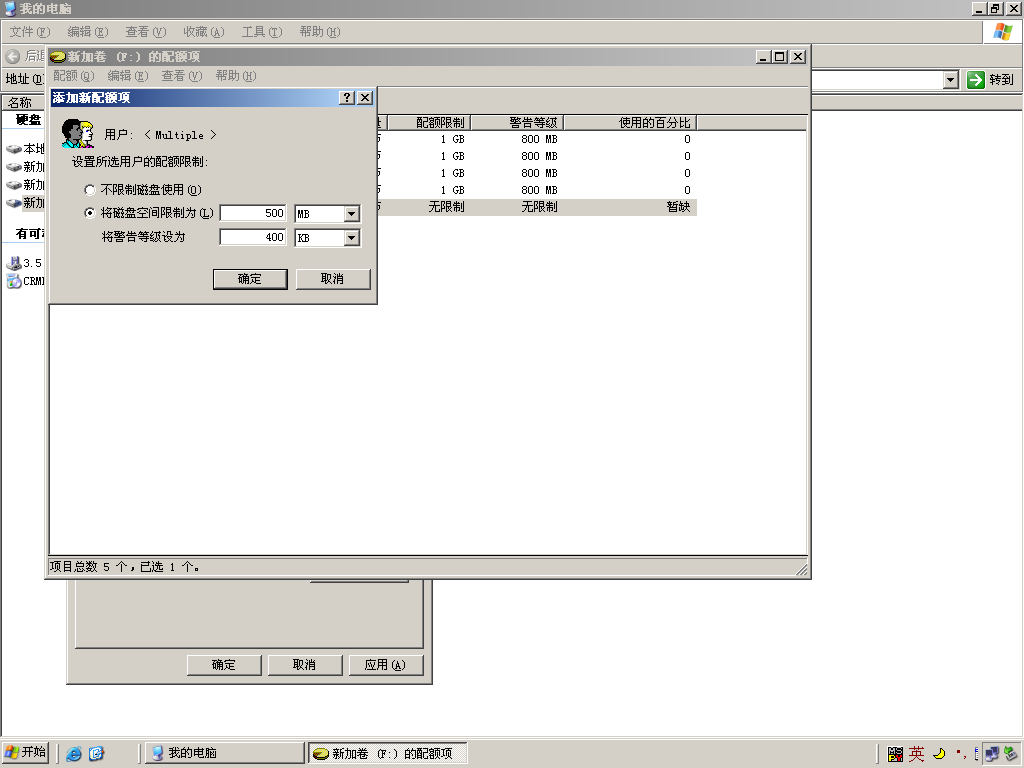The height and width of the screenshot is (768, 1024).
Task: Confirm the new quota entry with 确定
Action: (x=250, y=279)
